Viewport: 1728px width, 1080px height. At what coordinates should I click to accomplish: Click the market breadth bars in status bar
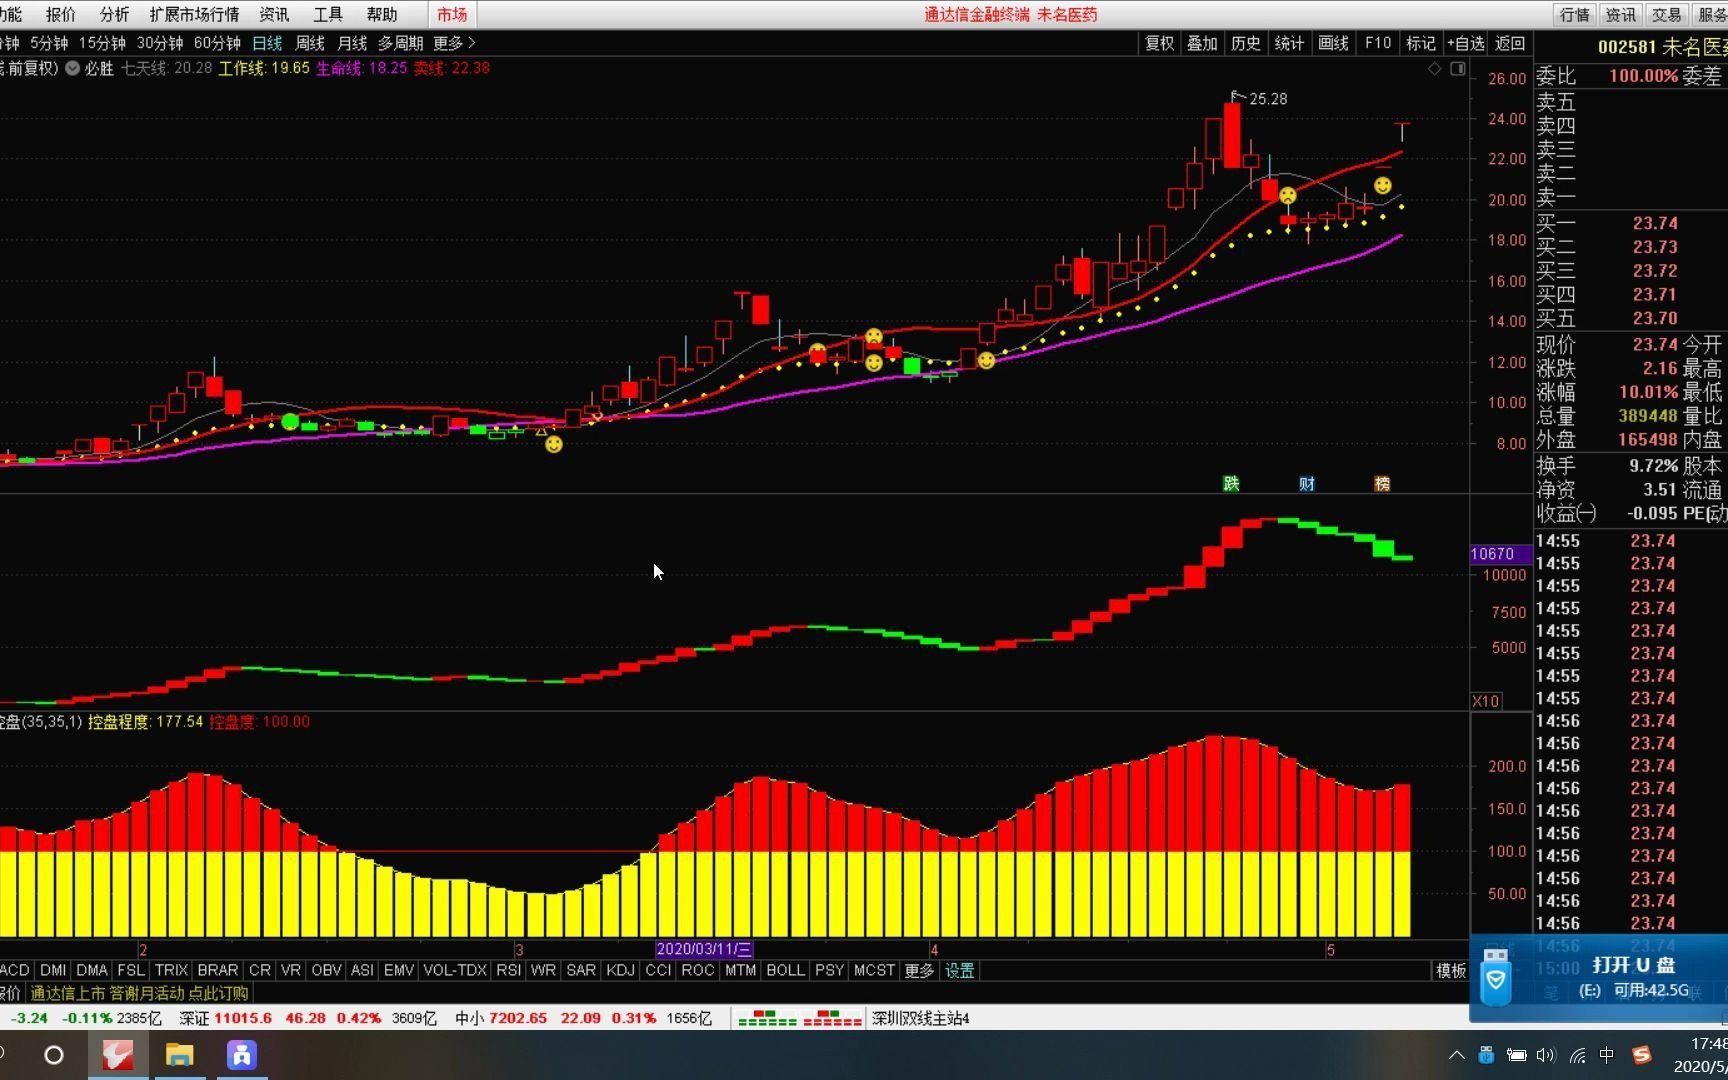[x=800, y=1018]
